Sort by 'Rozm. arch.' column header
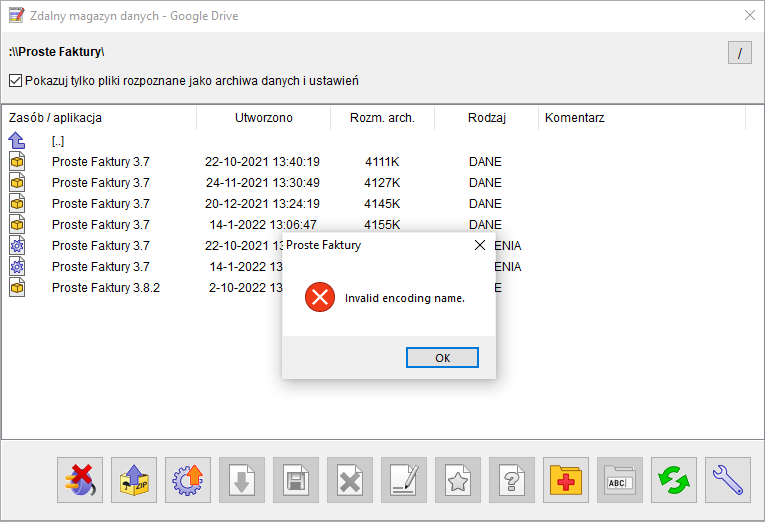Viewport: 765px width, 522px height. 382,118
